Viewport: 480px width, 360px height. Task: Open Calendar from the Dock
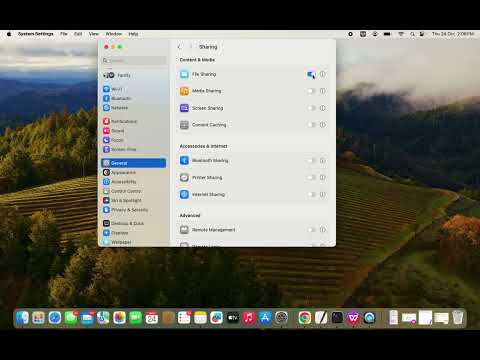[152, 318]
